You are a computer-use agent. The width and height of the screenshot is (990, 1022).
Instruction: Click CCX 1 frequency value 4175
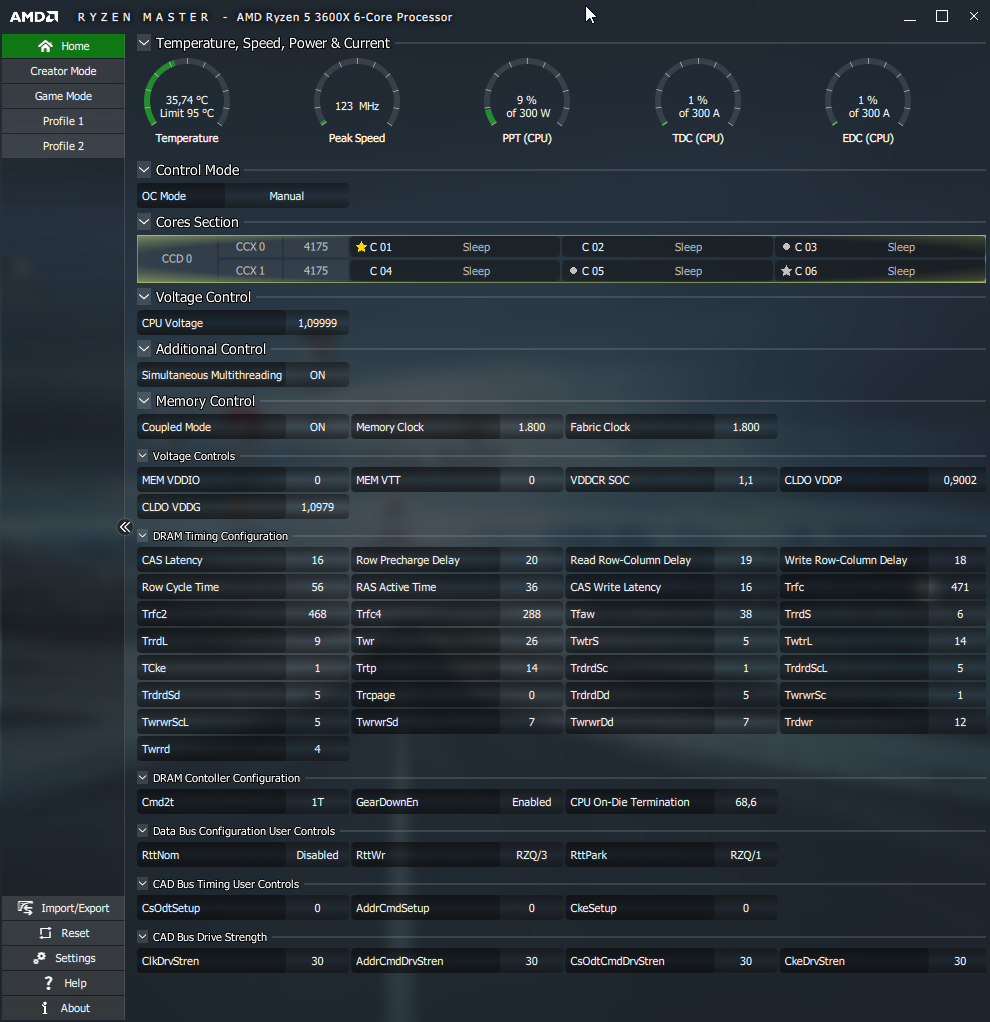click(316, 270)
